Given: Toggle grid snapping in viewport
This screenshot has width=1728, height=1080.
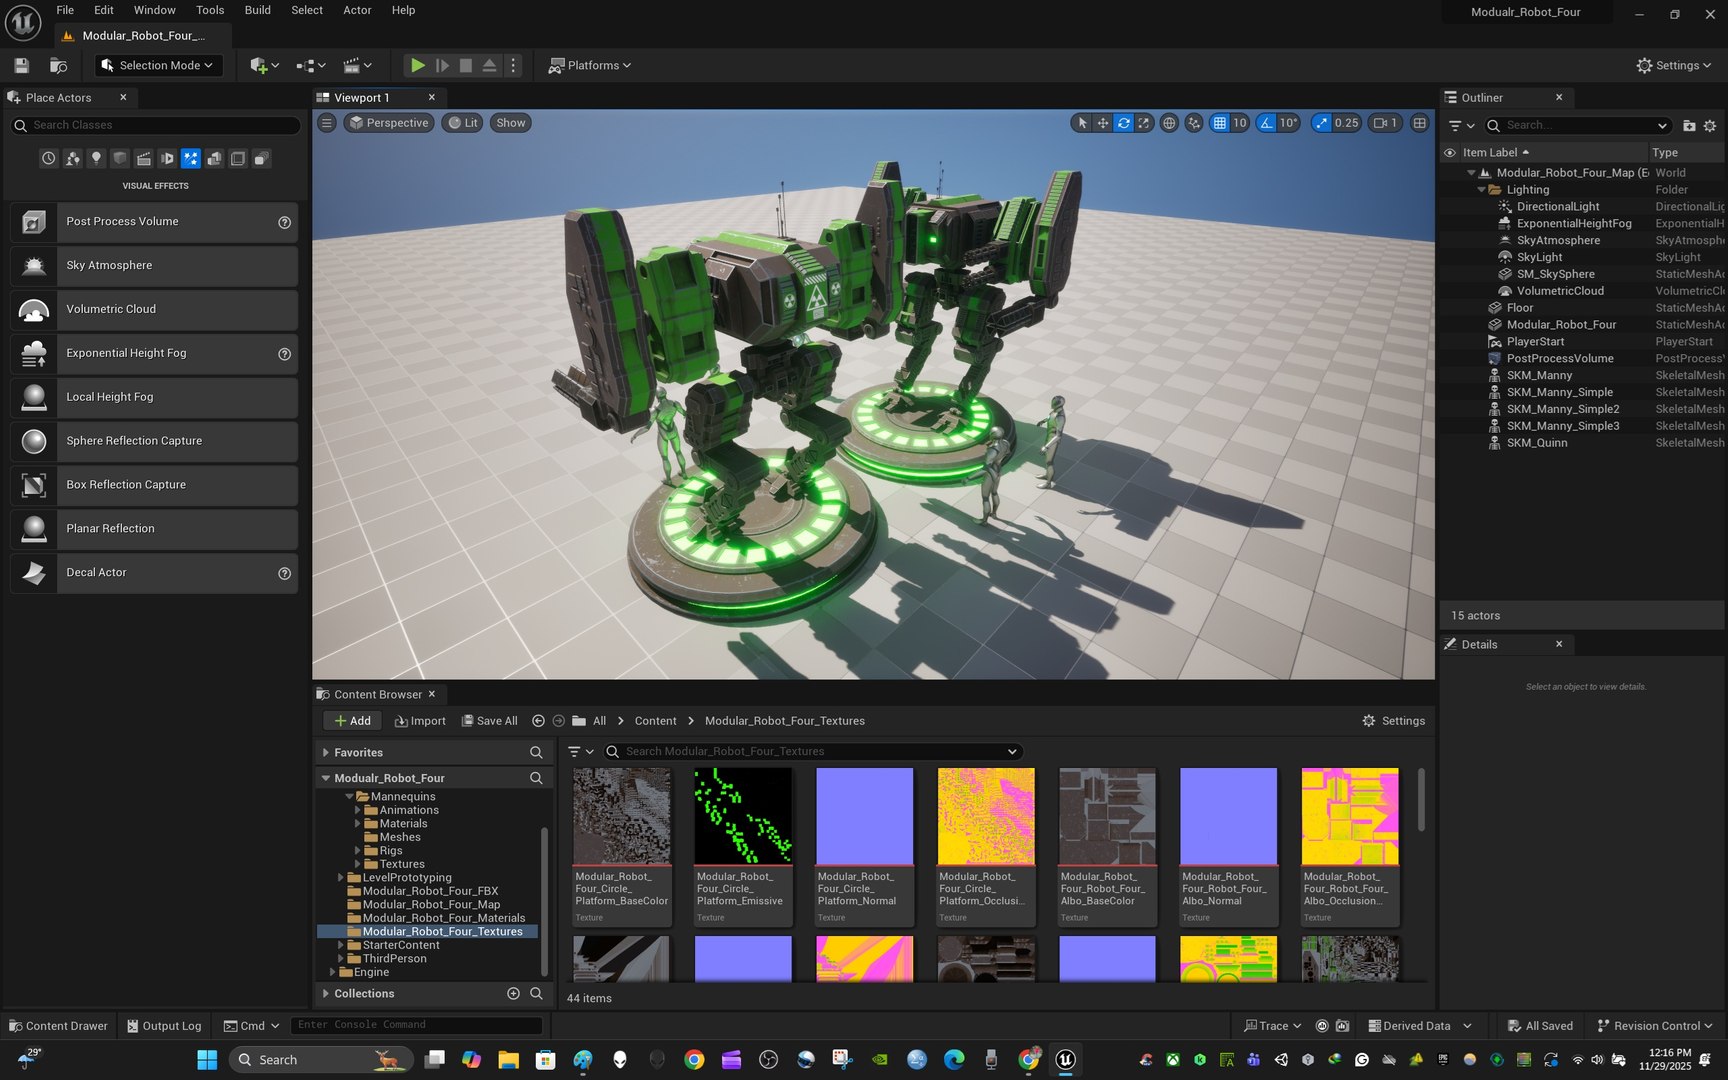Looking at the screenshot, I should point(1219,123).
